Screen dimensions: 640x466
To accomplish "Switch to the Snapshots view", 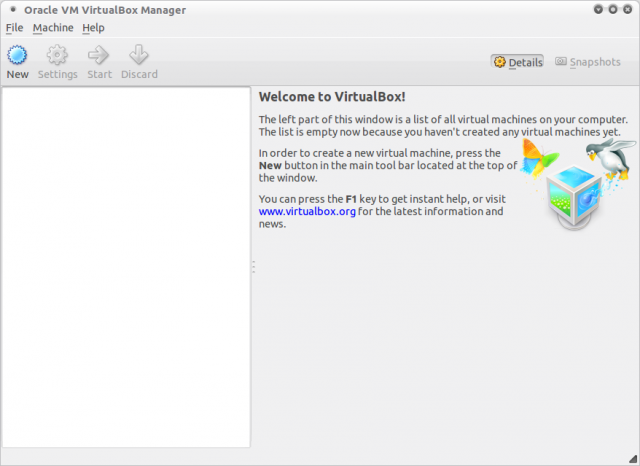I will [588, 62].
